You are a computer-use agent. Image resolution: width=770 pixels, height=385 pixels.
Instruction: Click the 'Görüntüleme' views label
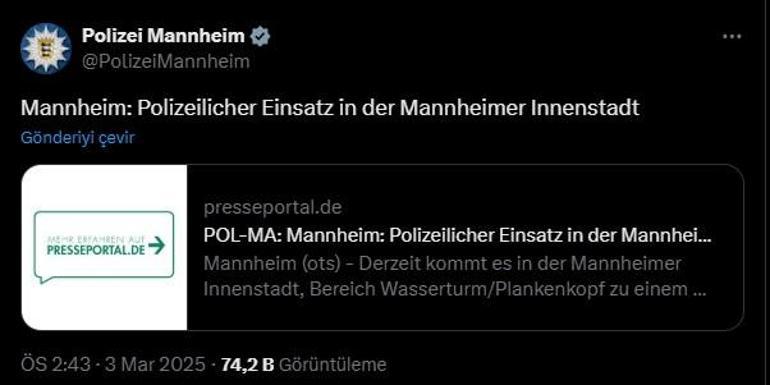click(x=332, y=364)
